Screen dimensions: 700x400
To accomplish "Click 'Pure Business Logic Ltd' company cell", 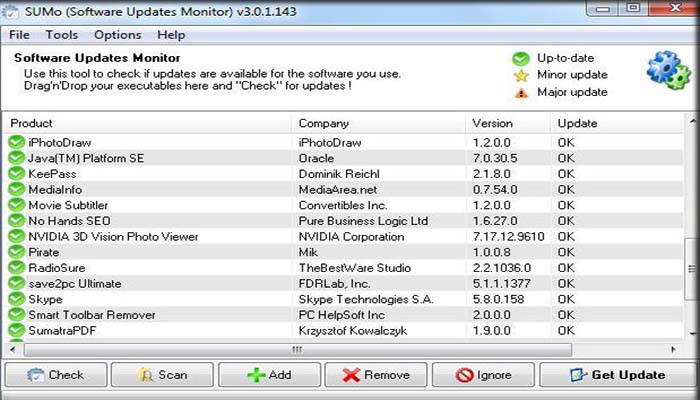I will tap(363, 221).
